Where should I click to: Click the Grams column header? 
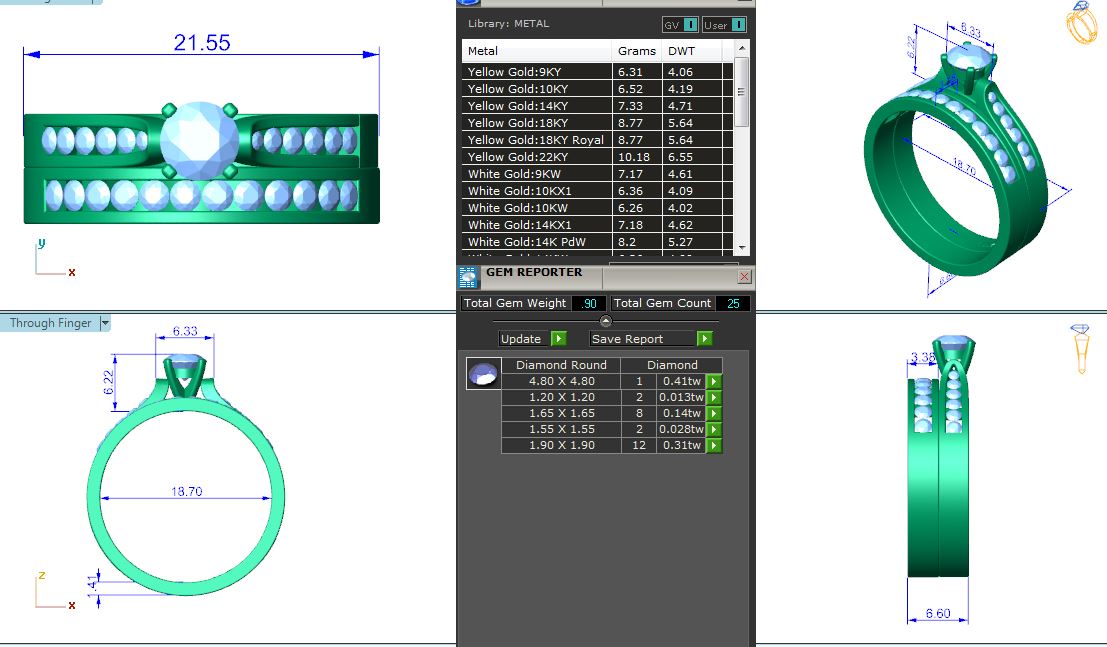(637, 51)
